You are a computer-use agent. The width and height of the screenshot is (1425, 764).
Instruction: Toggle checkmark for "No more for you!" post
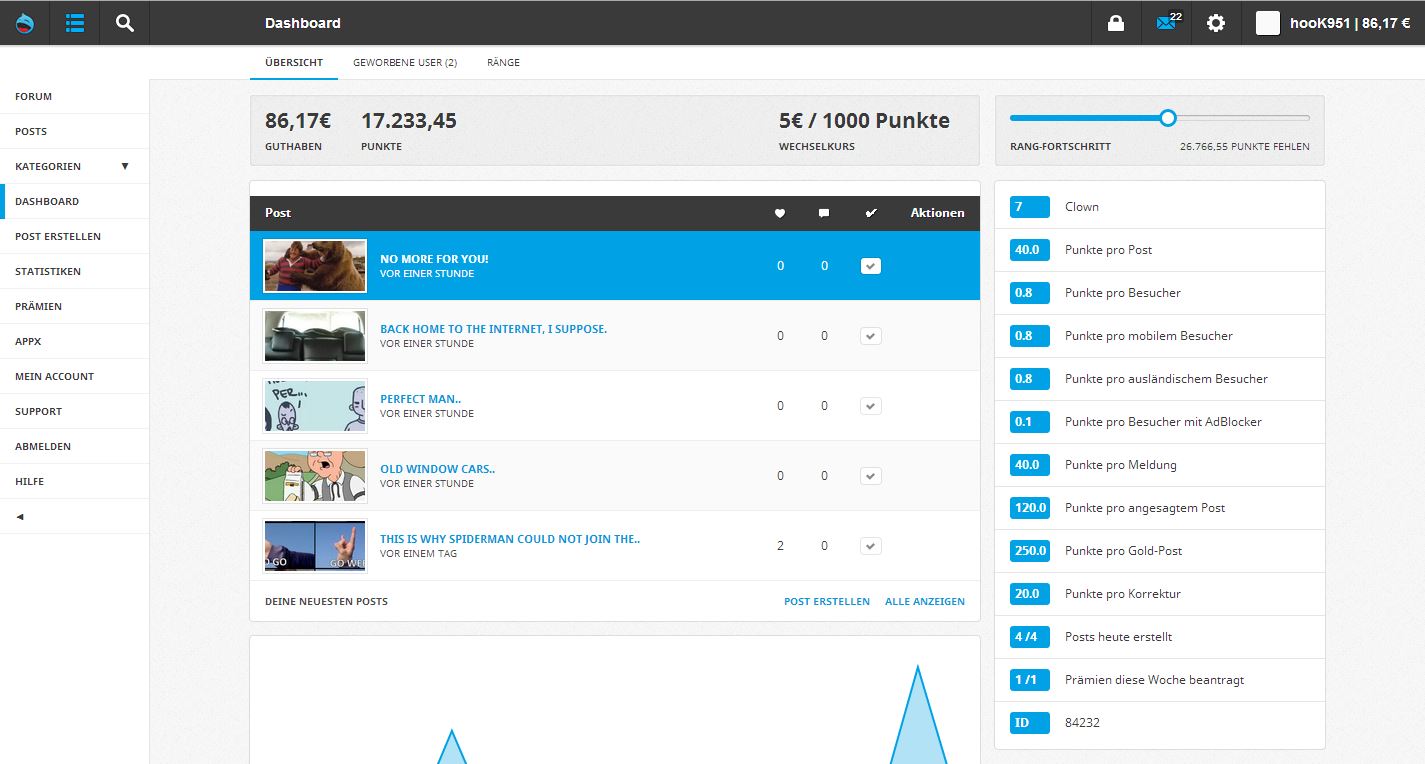(x=871, y=266)
